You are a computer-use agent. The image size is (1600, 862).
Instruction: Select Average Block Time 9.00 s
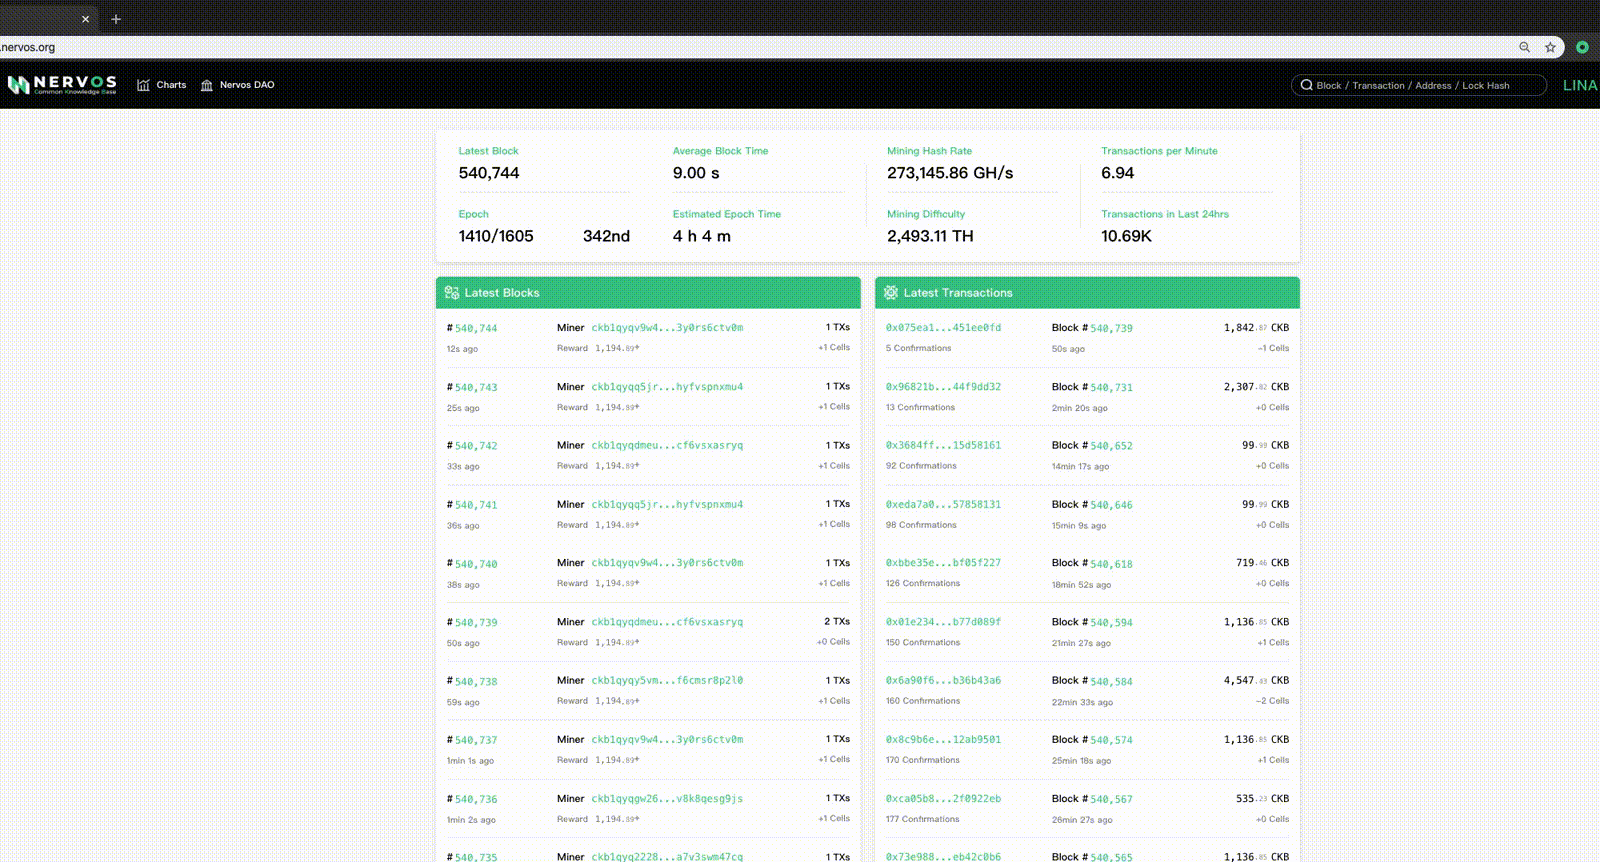coord(696,173)
